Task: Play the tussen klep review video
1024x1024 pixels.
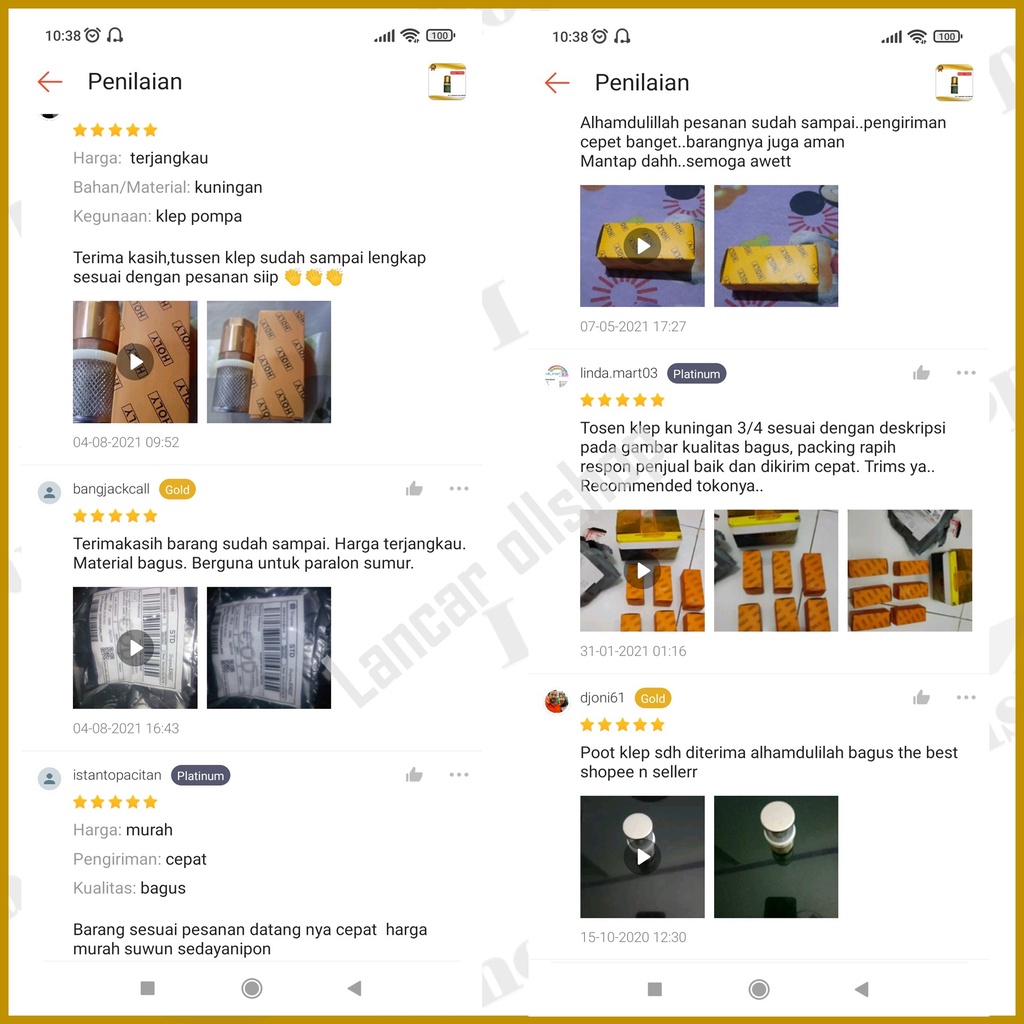Action: tap(135, 362)
